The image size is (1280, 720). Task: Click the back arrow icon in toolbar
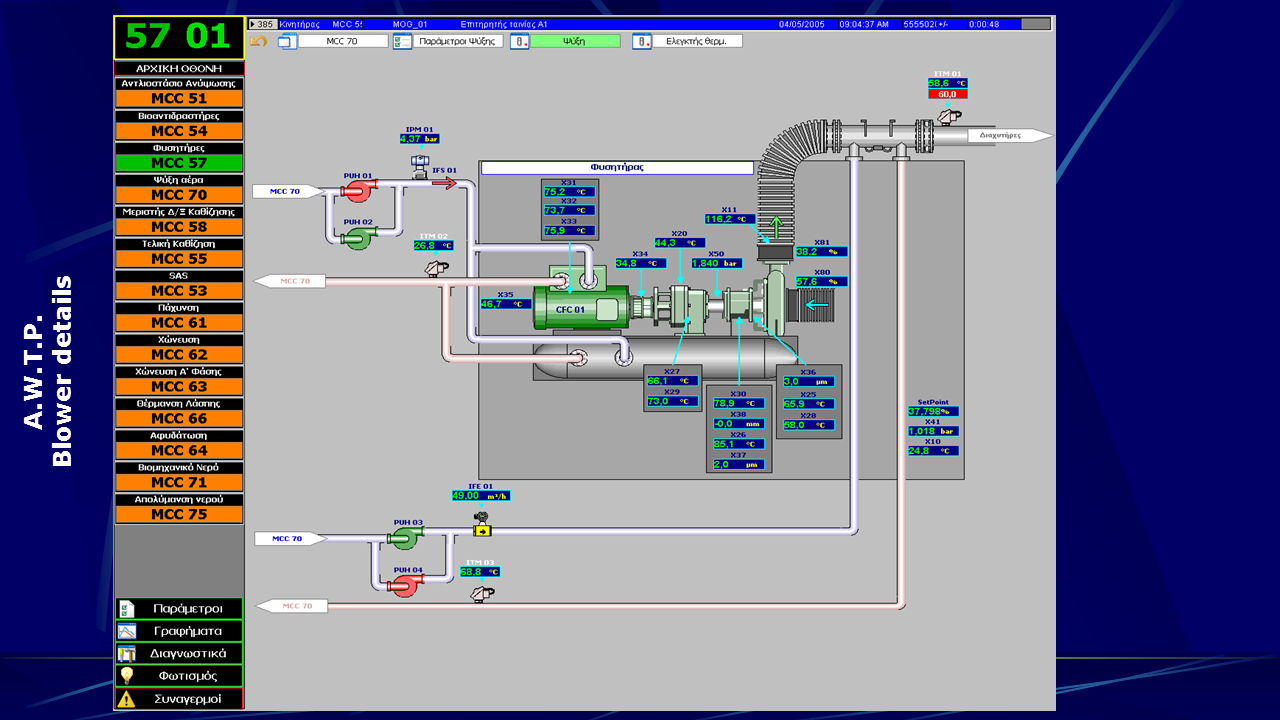pos(258,41)
